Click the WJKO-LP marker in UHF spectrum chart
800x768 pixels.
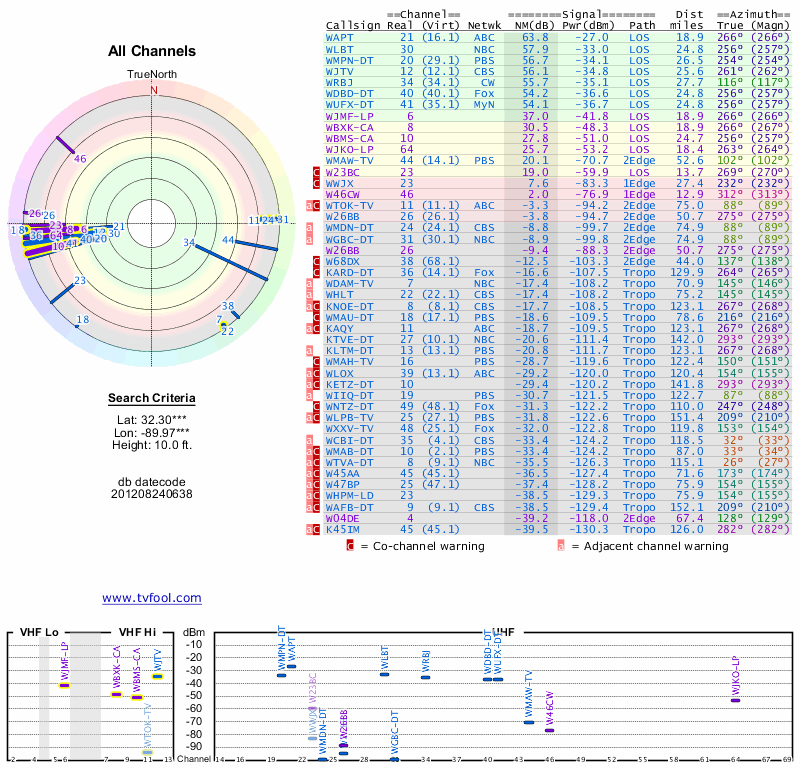[735, 700]
